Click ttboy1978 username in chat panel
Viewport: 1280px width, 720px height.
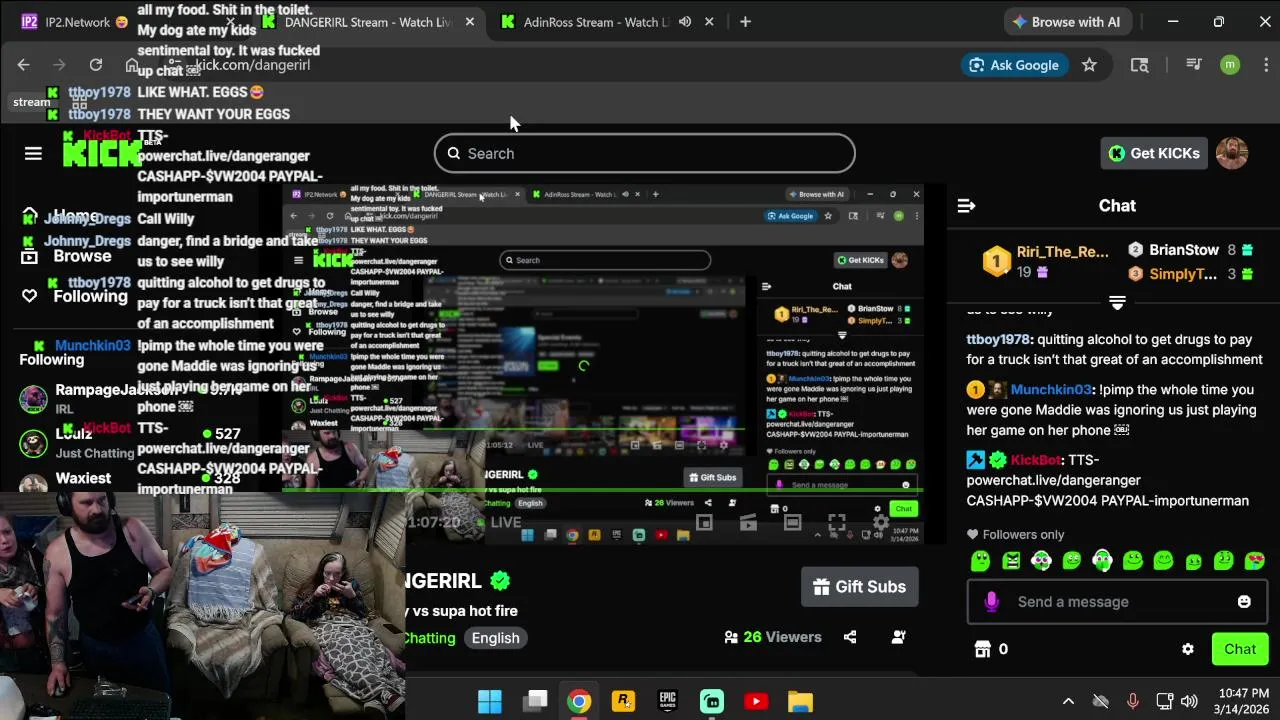(998, 340)
